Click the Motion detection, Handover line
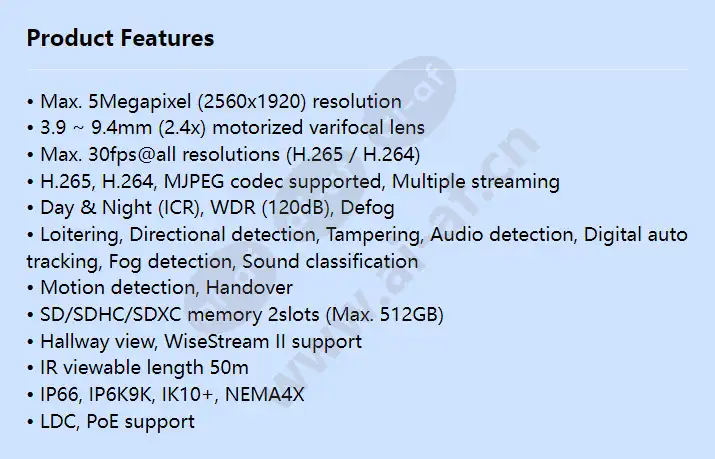715x459 pixels. [x=160, y=288]
